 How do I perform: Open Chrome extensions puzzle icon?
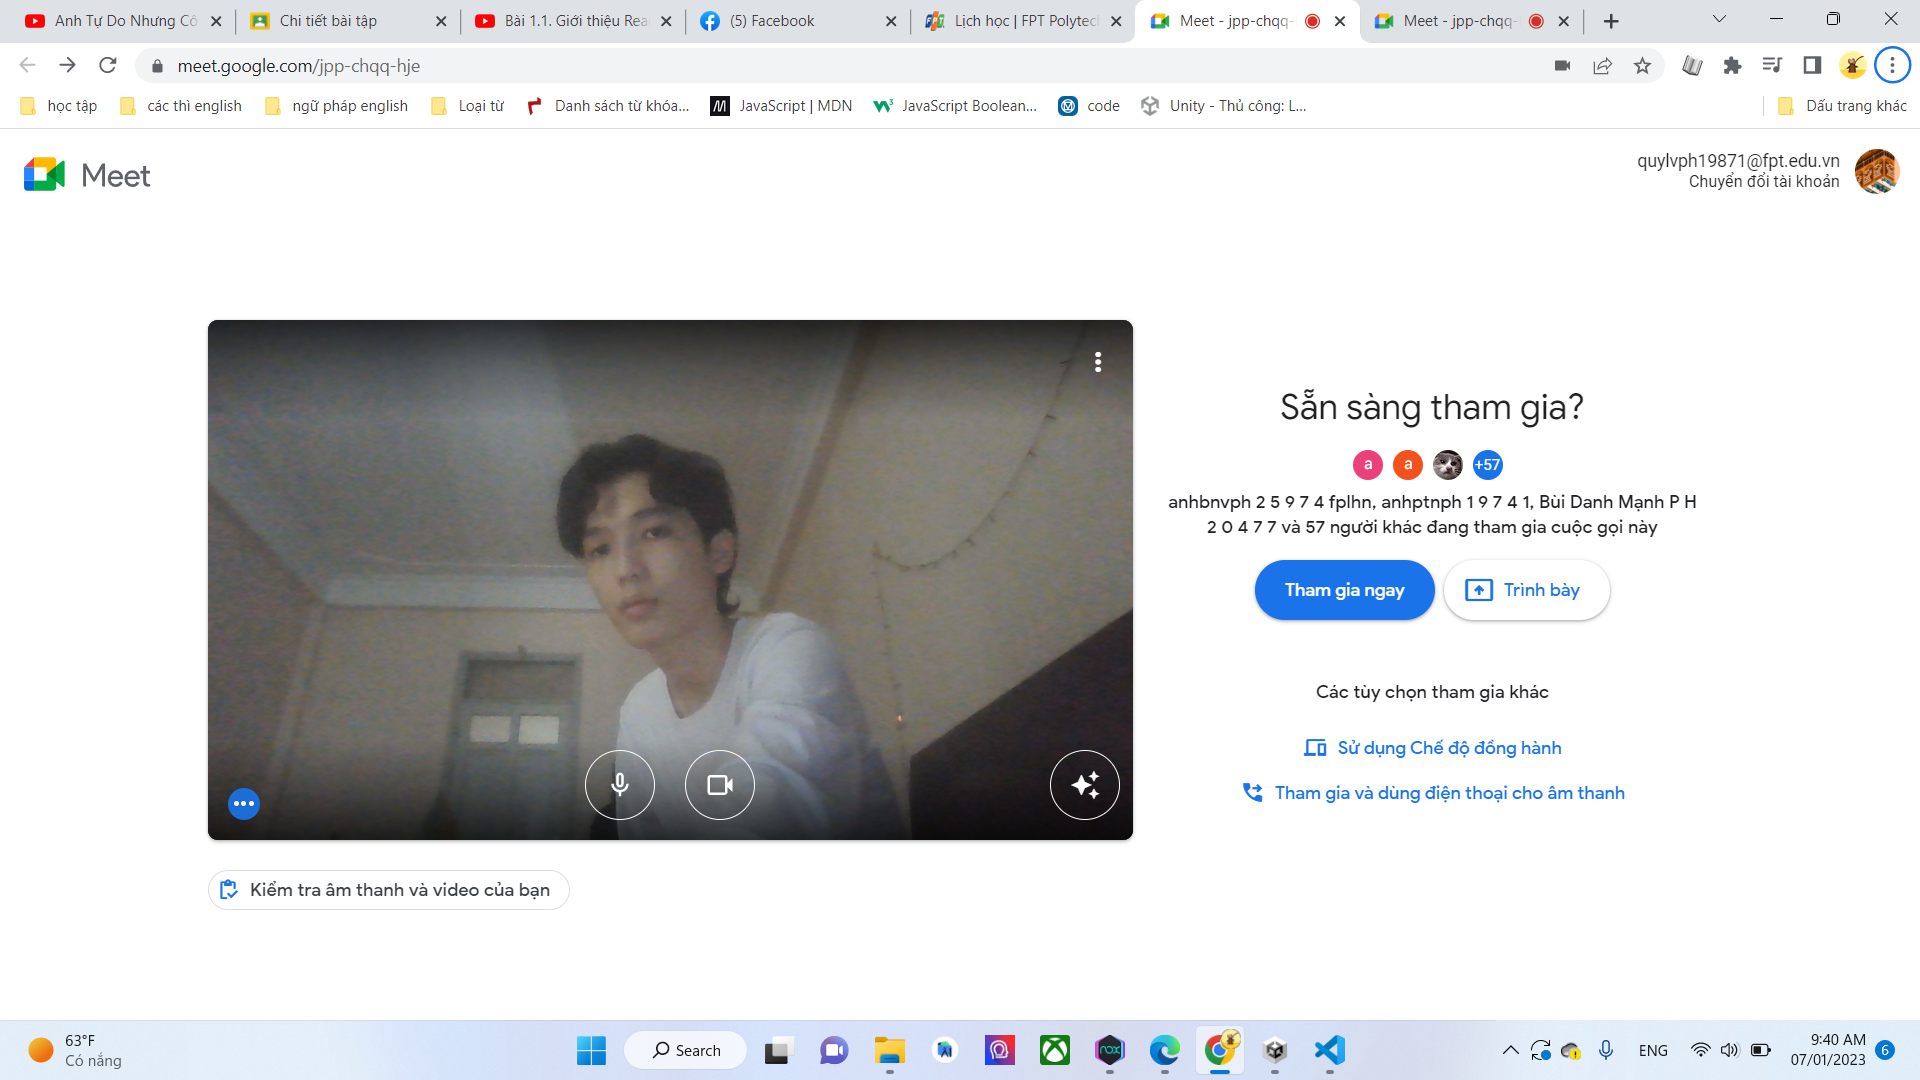point(1732,66)
